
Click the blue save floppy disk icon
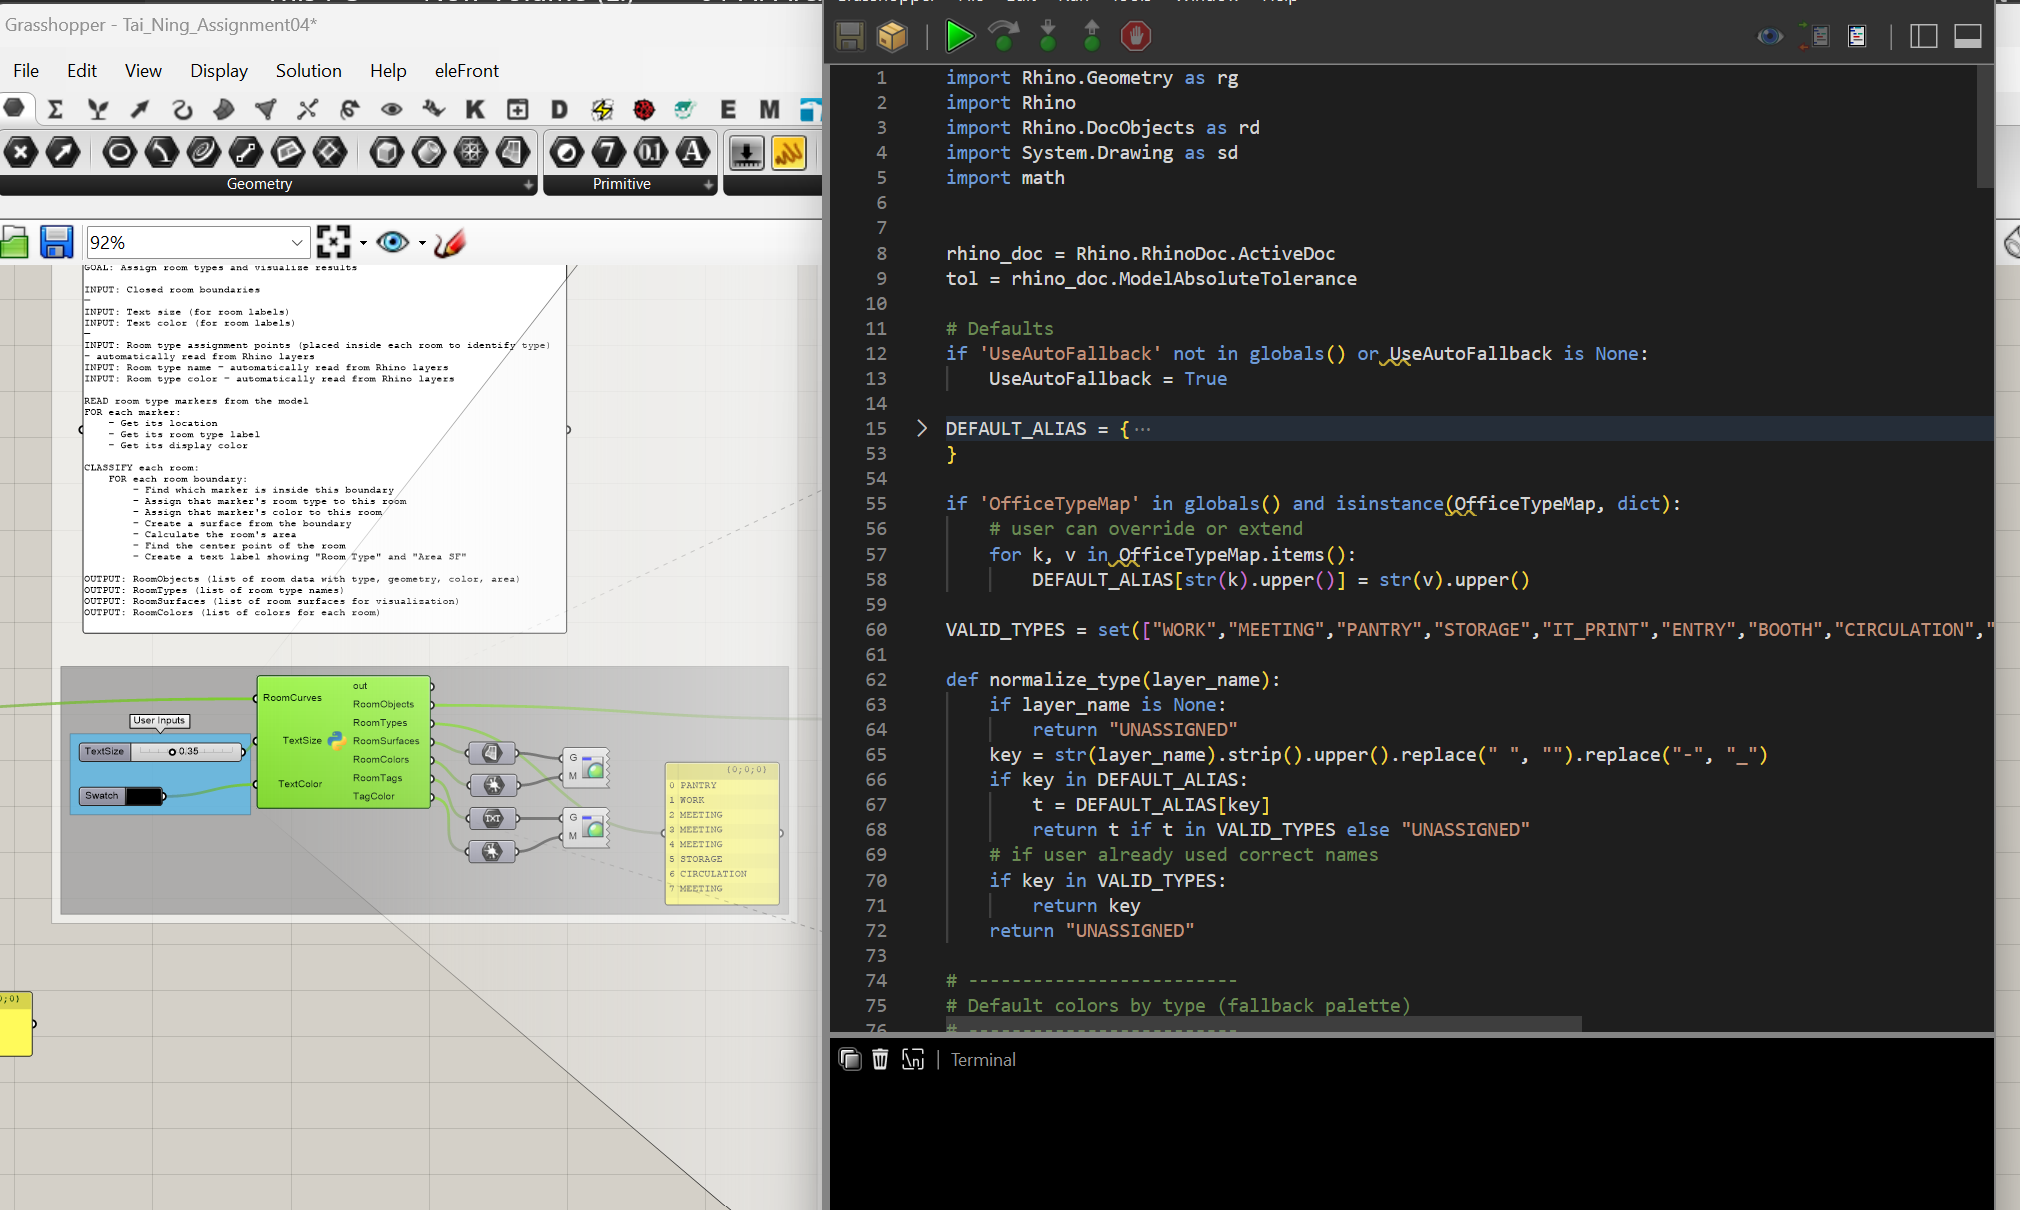click(x=56, y=242)
